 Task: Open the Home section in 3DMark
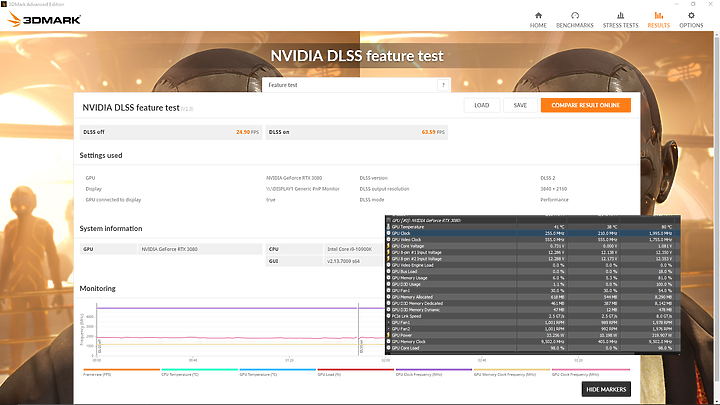pos(538,20)
